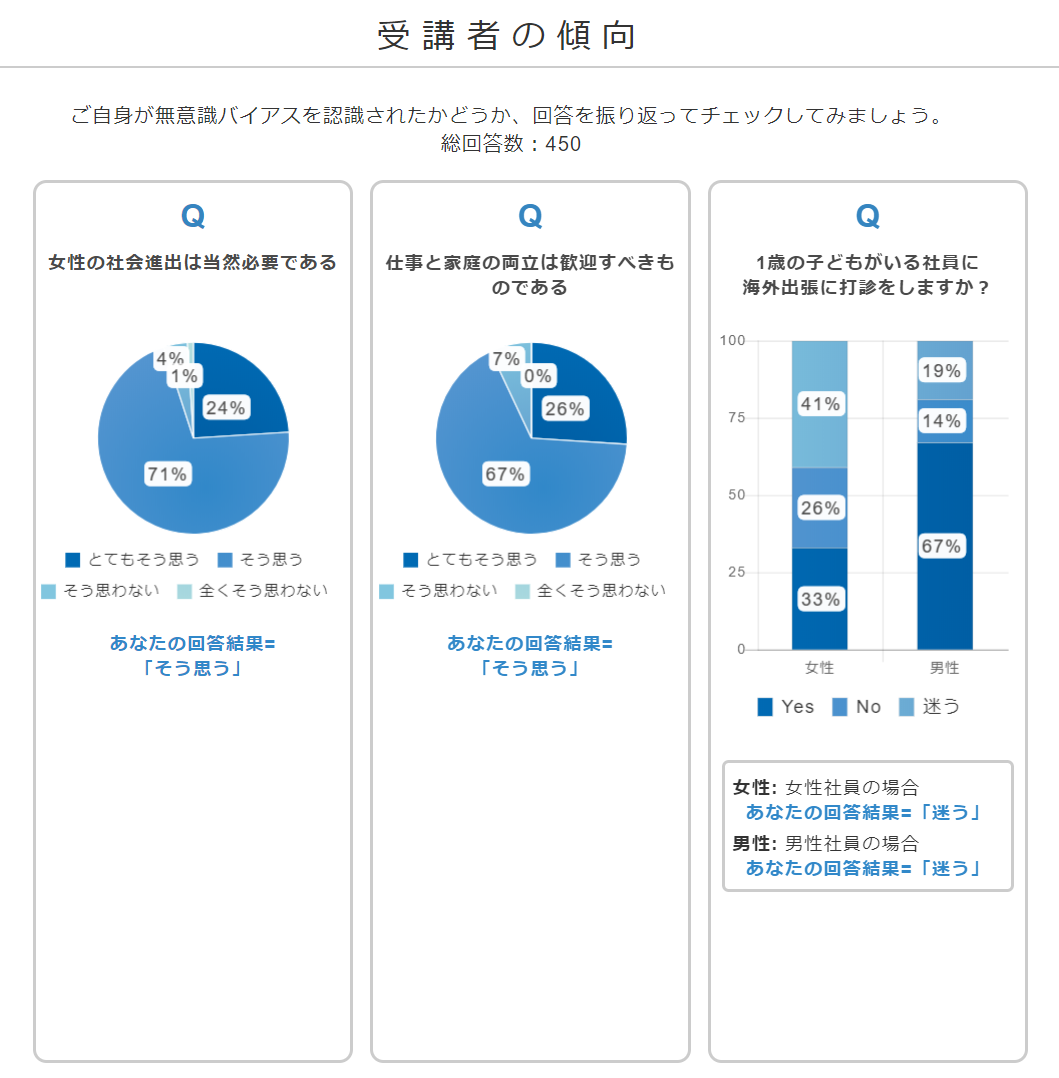Click 全くそう思わない legend swatch in second chart

coord(523,591)
